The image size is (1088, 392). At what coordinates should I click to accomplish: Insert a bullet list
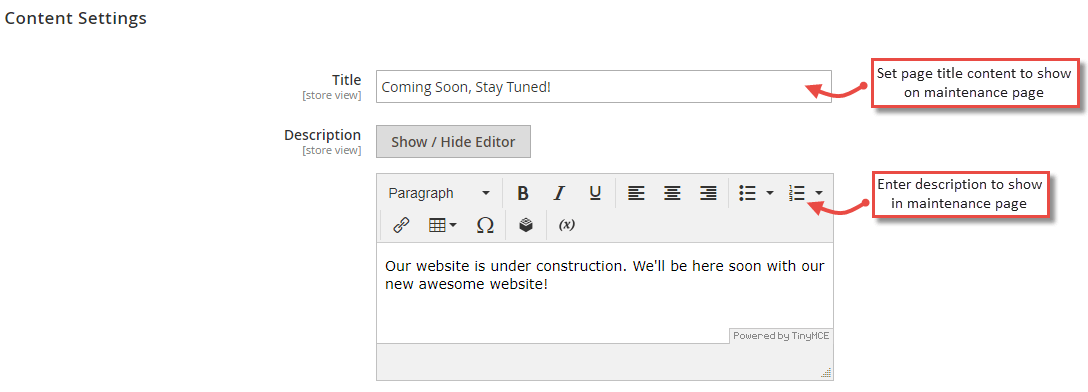[747, 193]
